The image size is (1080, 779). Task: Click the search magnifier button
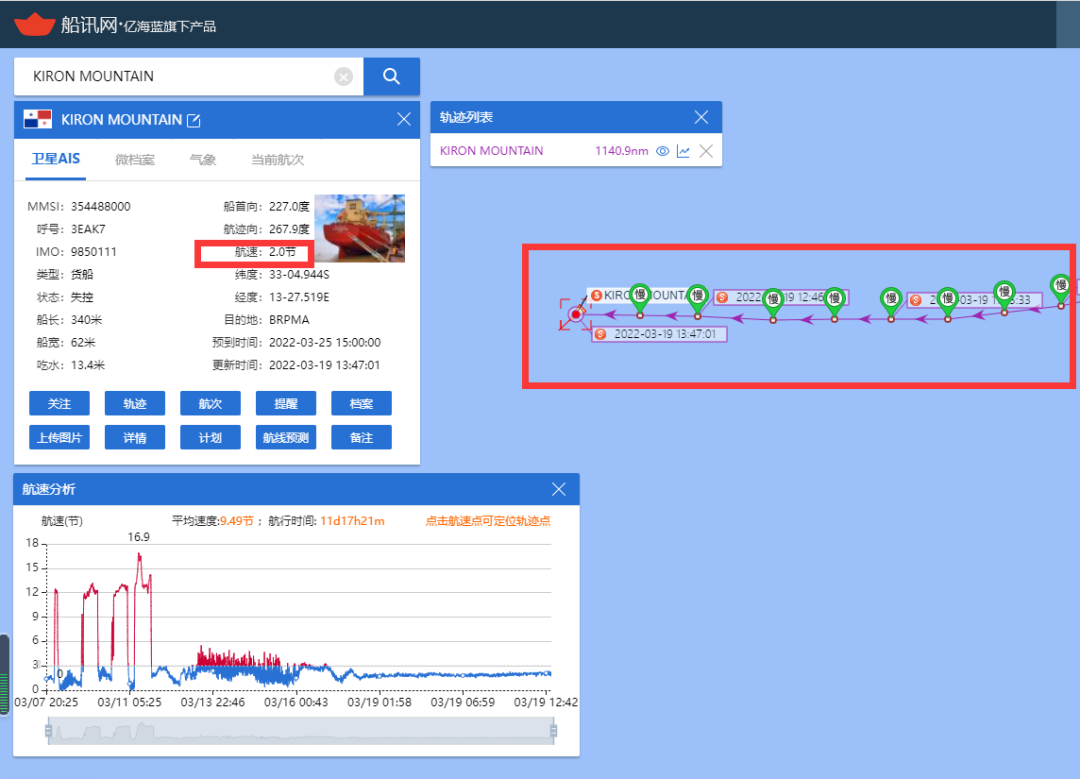click(x=391, y=77)
